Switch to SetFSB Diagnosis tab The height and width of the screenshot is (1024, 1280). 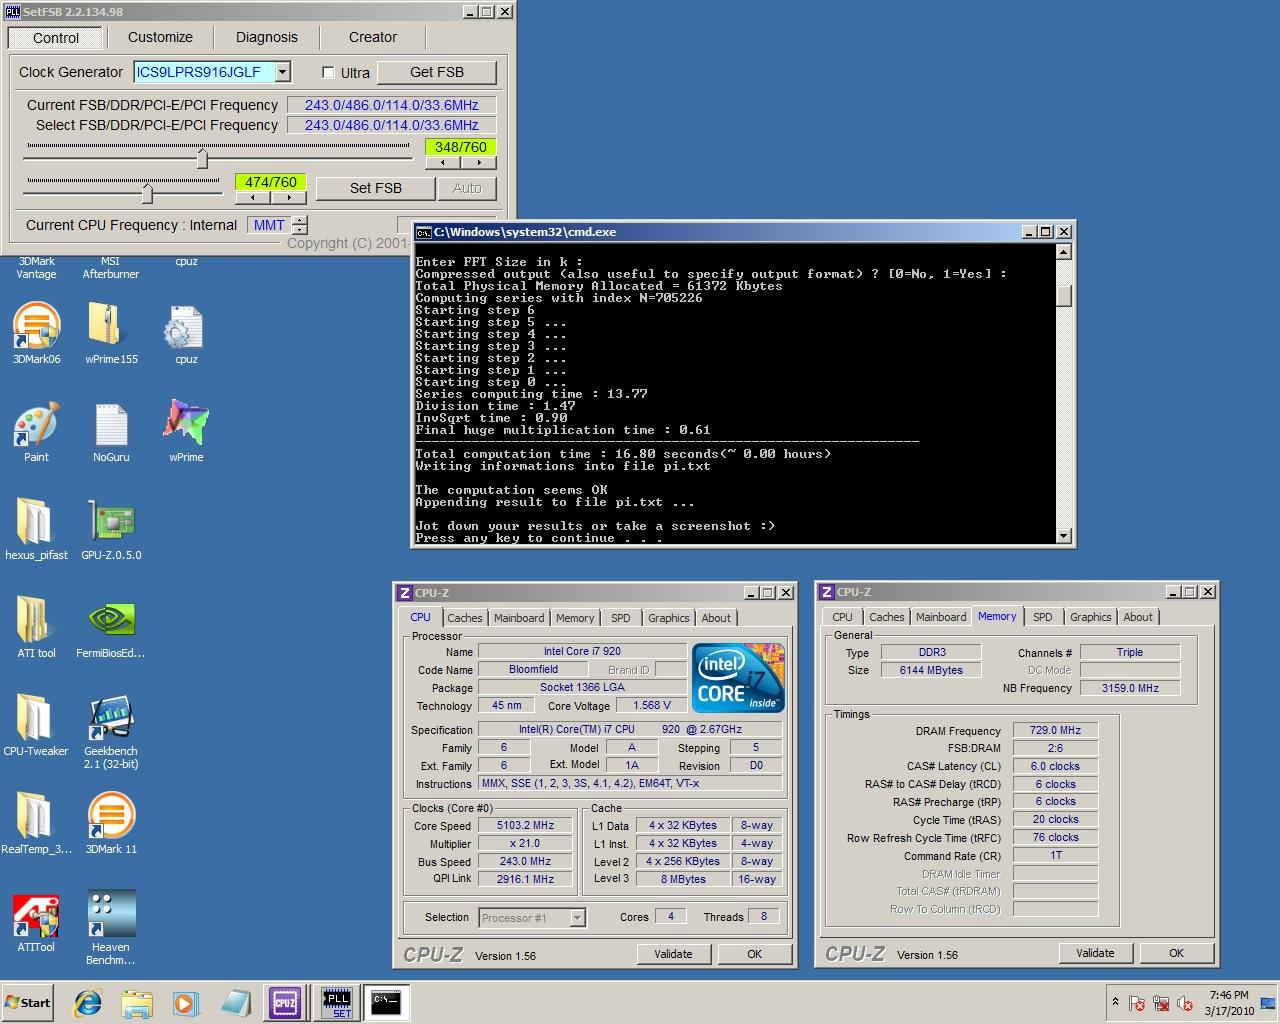pyautogui.click(x=267, y=37)
